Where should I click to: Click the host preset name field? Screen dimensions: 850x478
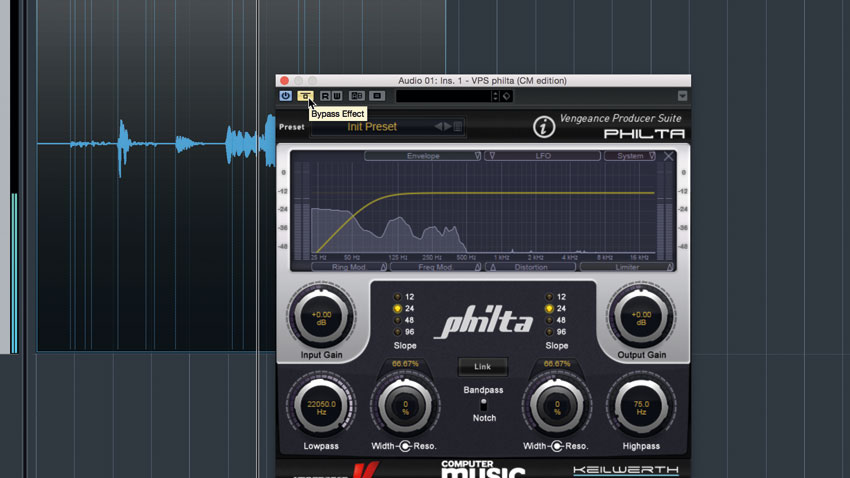[x=443, y=96]
